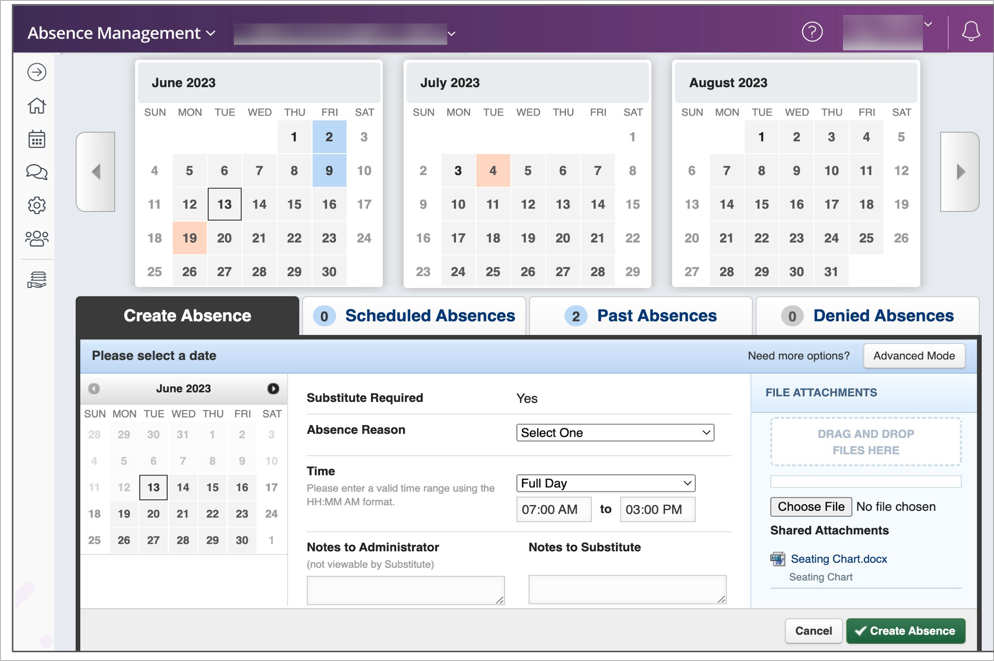Open the settings gear icon

(37, 205)
